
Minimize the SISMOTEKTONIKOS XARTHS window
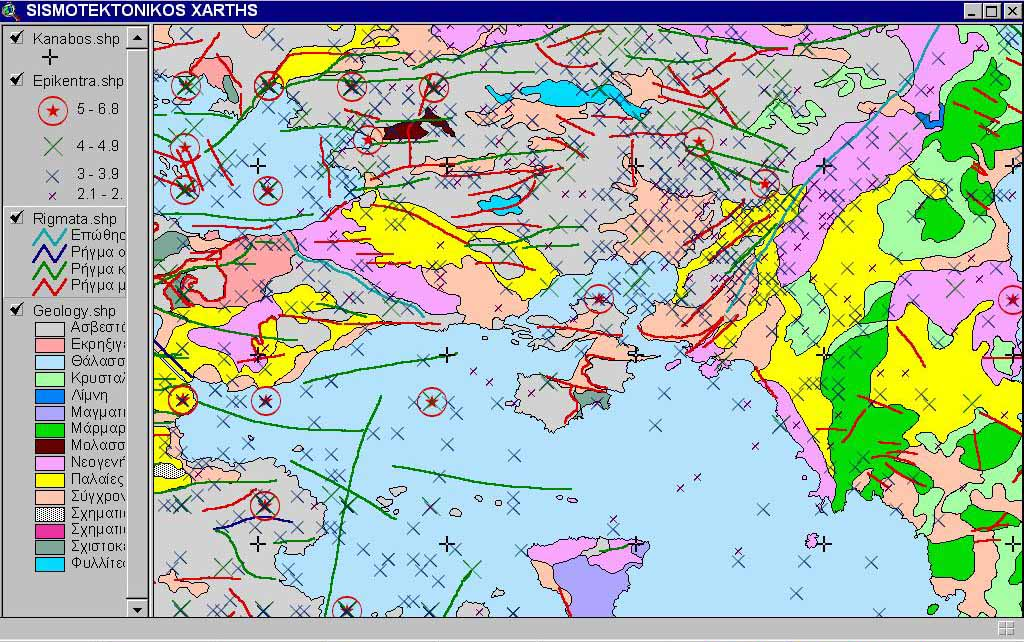coord(972,11)
